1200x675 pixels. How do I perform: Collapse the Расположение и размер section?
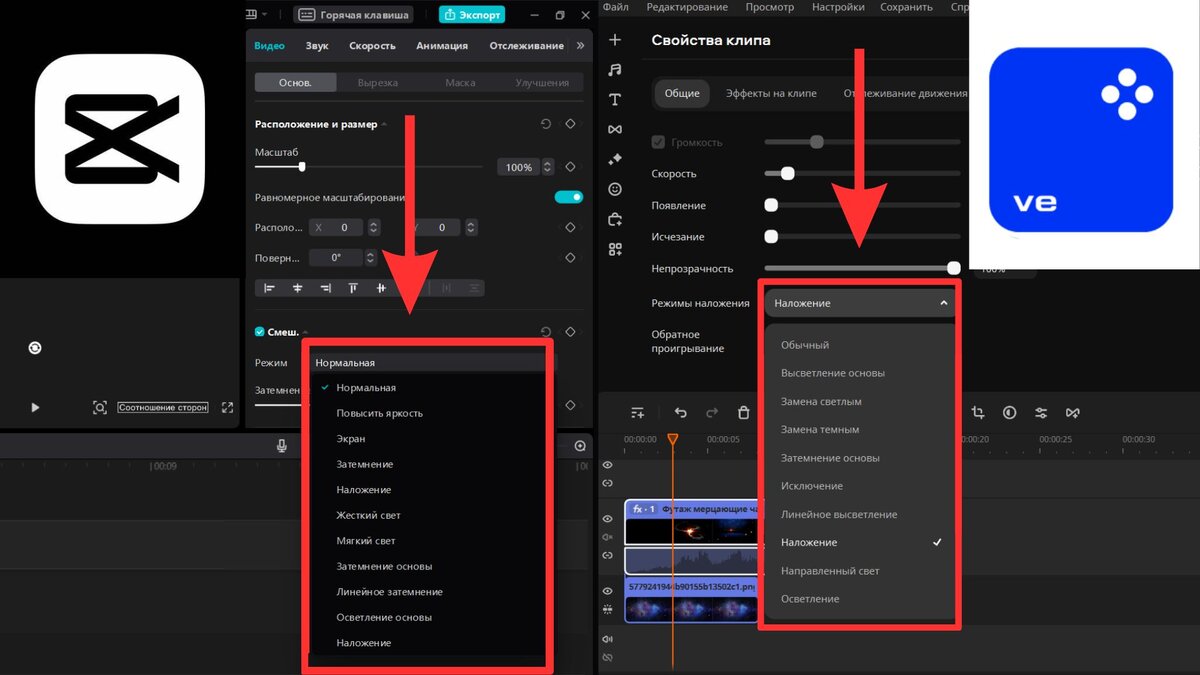[x=384, y=124]
